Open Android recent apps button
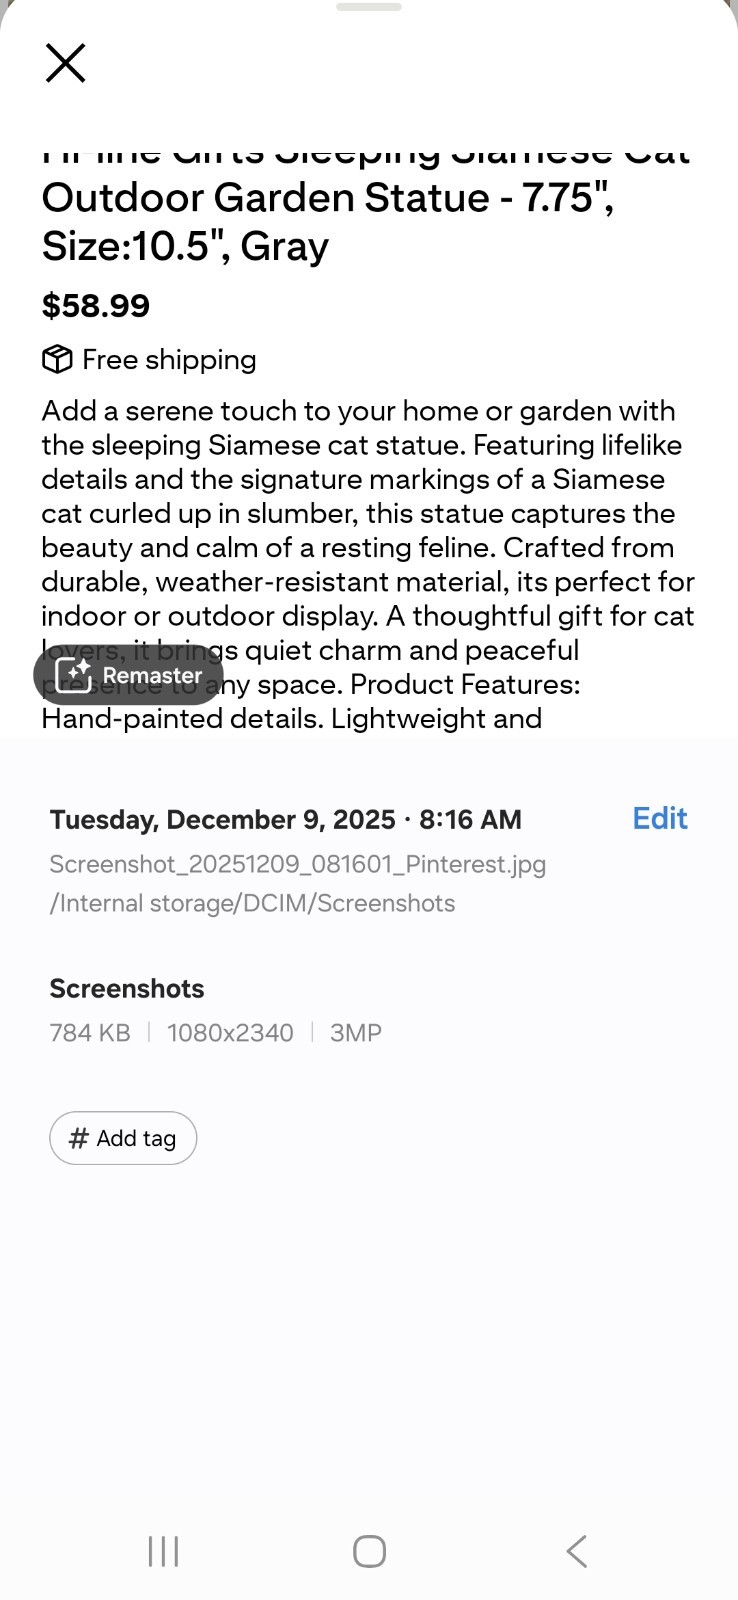 tap(163, 1551)
